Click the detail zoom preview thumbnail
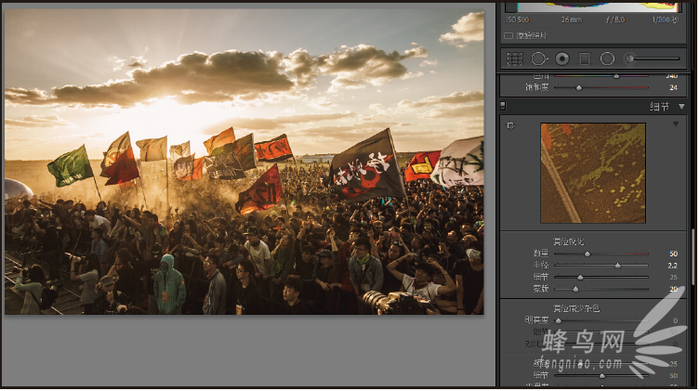This screenshot has width=700, height=391. tap(593, 173)
